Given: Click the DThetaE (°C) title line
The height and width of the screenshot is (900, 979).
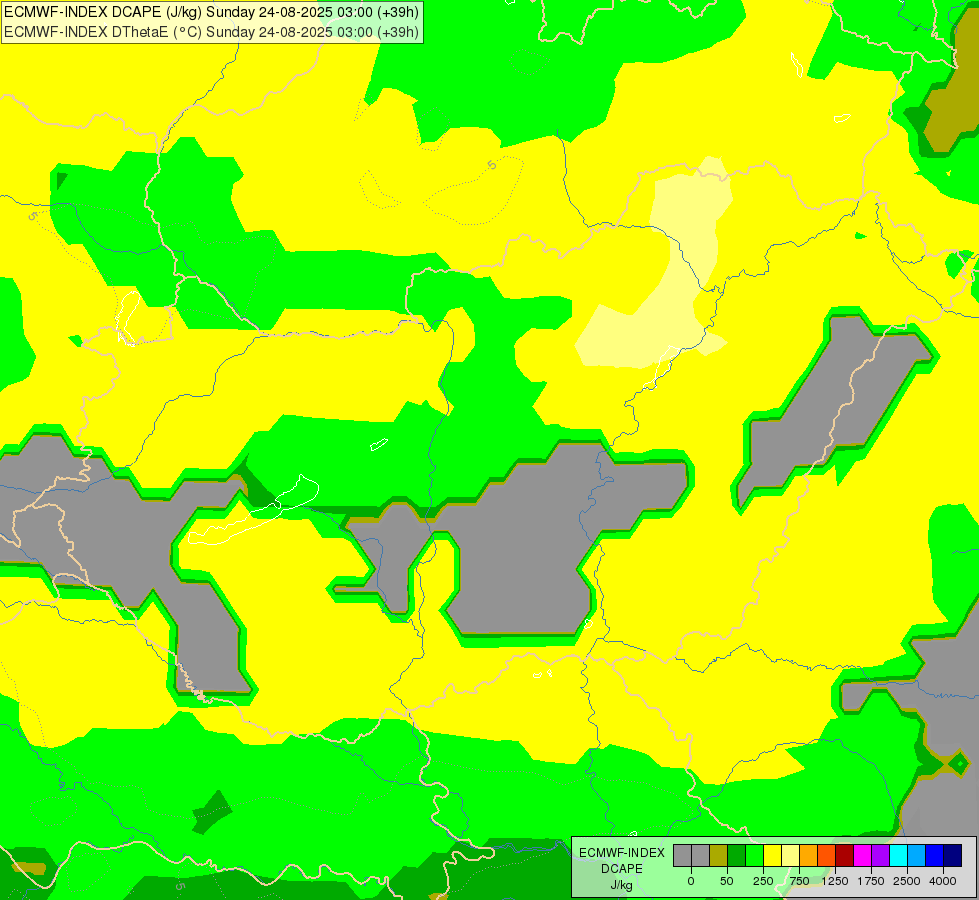Looking at the screenshot, I should pyautogui.click(x=212, y=32).
